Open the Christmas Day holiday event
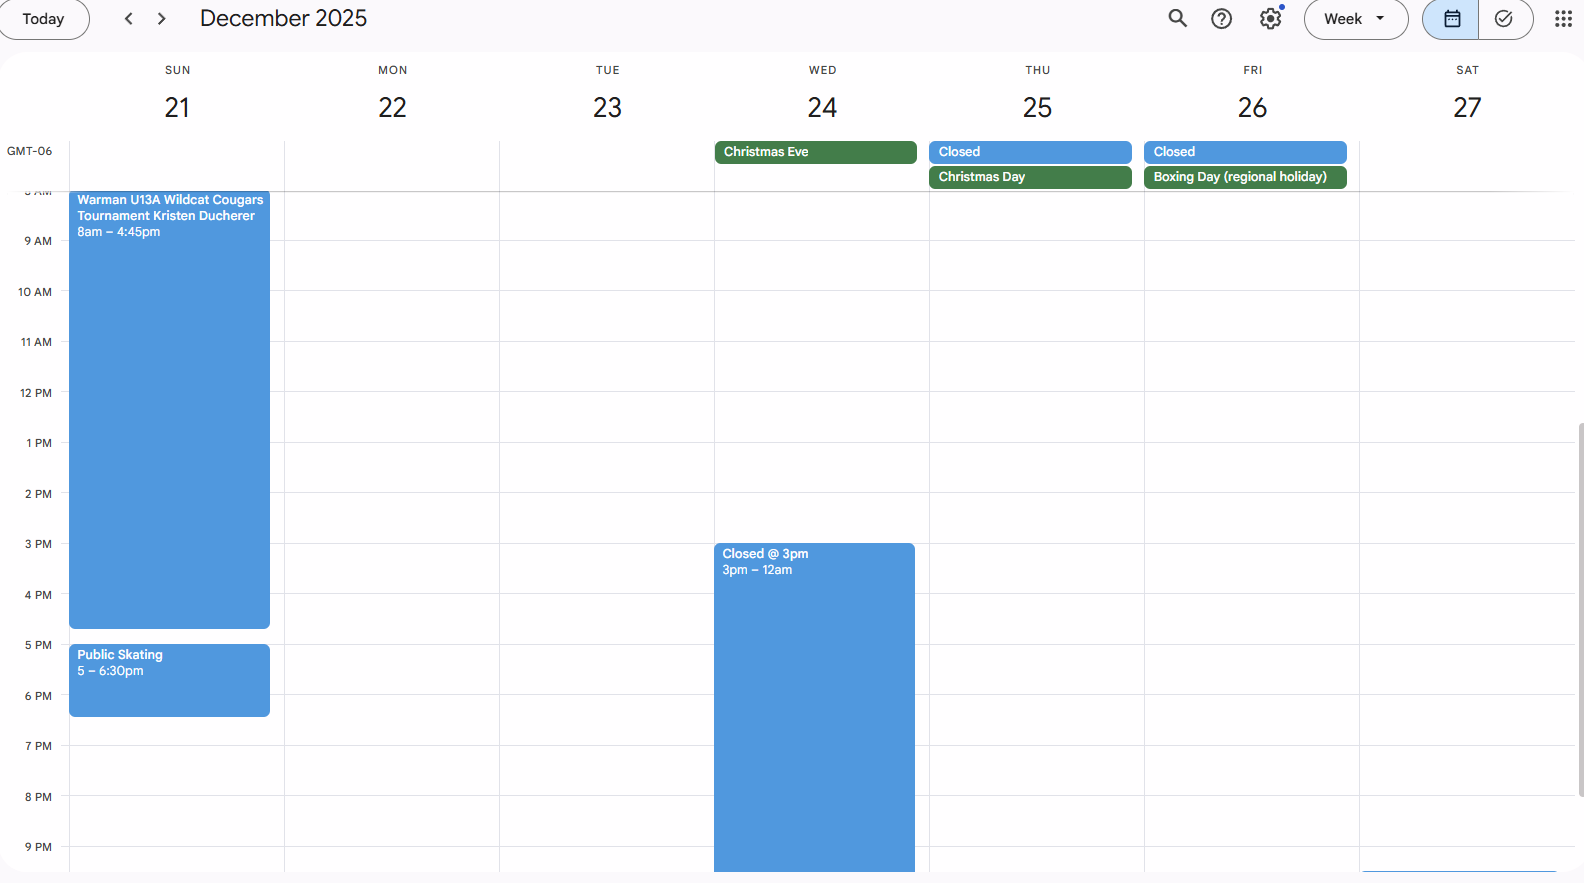This screenshot has width=1584, height=883. coord(1030,177)
